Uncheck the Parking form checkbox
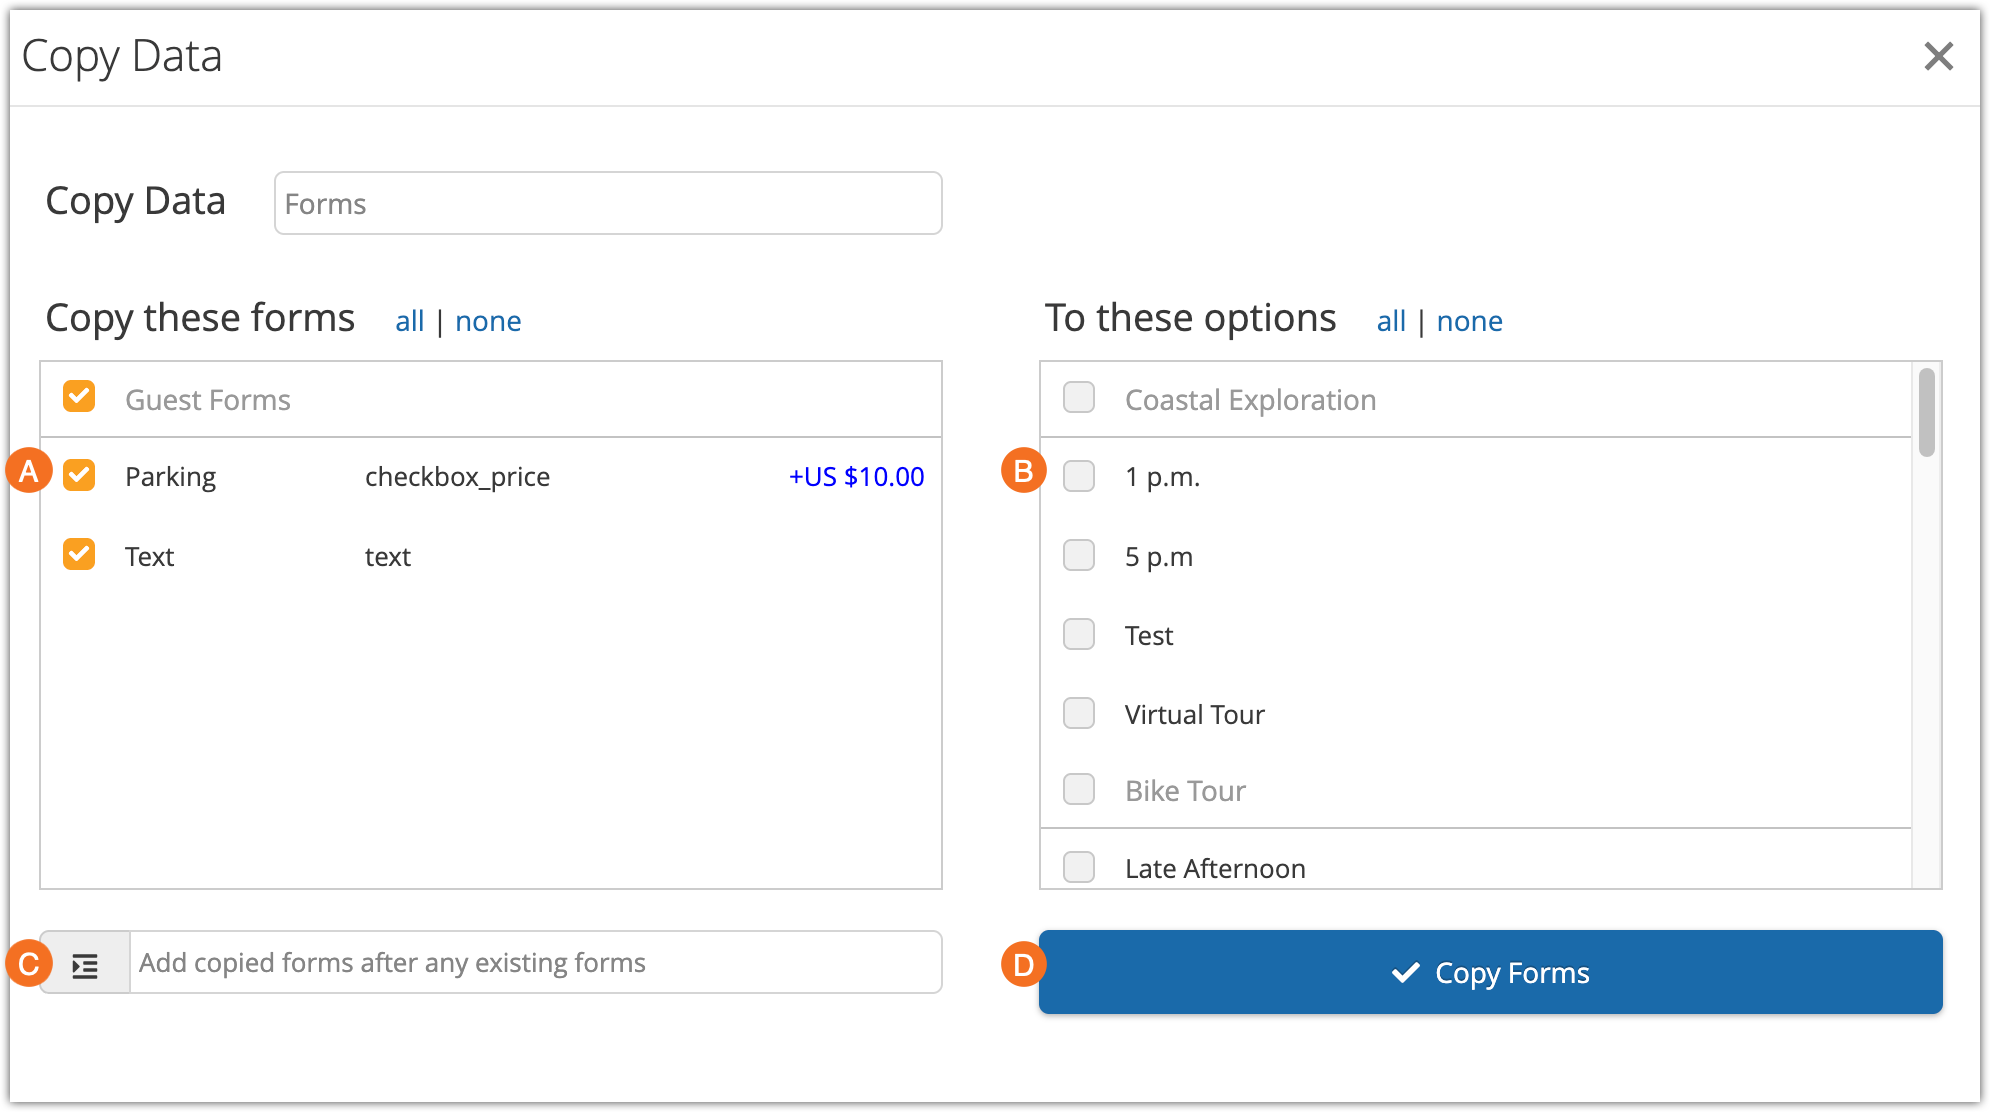Image resolution: width=1990 pixels, height=1112 pixels. click(79, 475)
